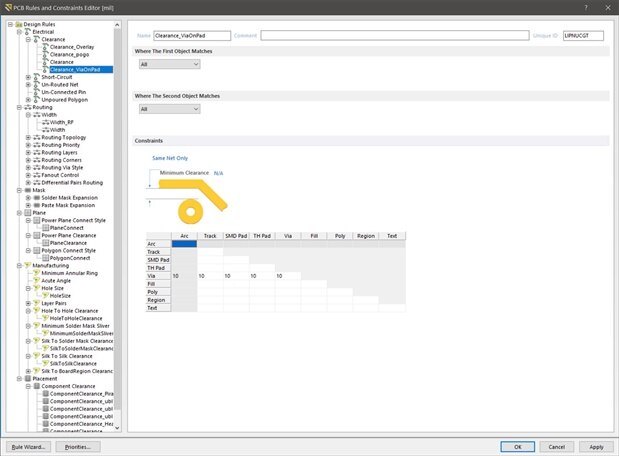This screenshot has height=456, width=619.
Task: Open the first object matches dropdown
Action: pyautogui.click(x=169, y=64)
